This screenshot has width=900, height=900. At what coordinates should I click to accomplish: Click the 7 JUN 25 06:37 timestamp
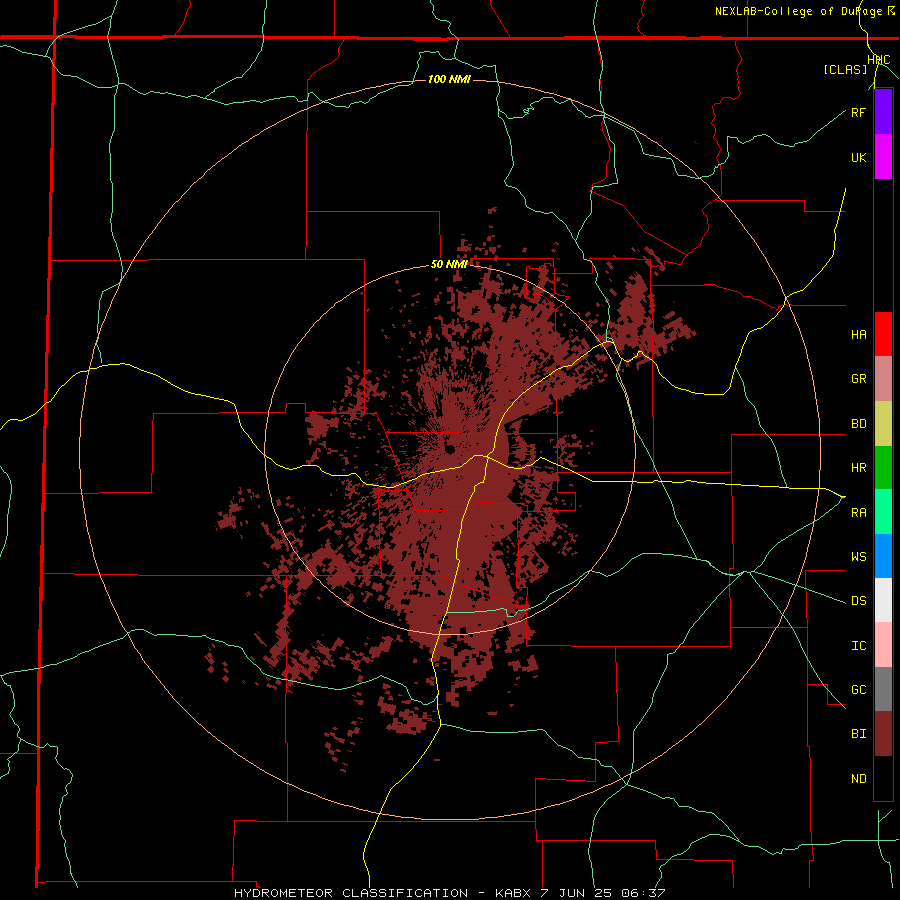click(x=602, y=893)
